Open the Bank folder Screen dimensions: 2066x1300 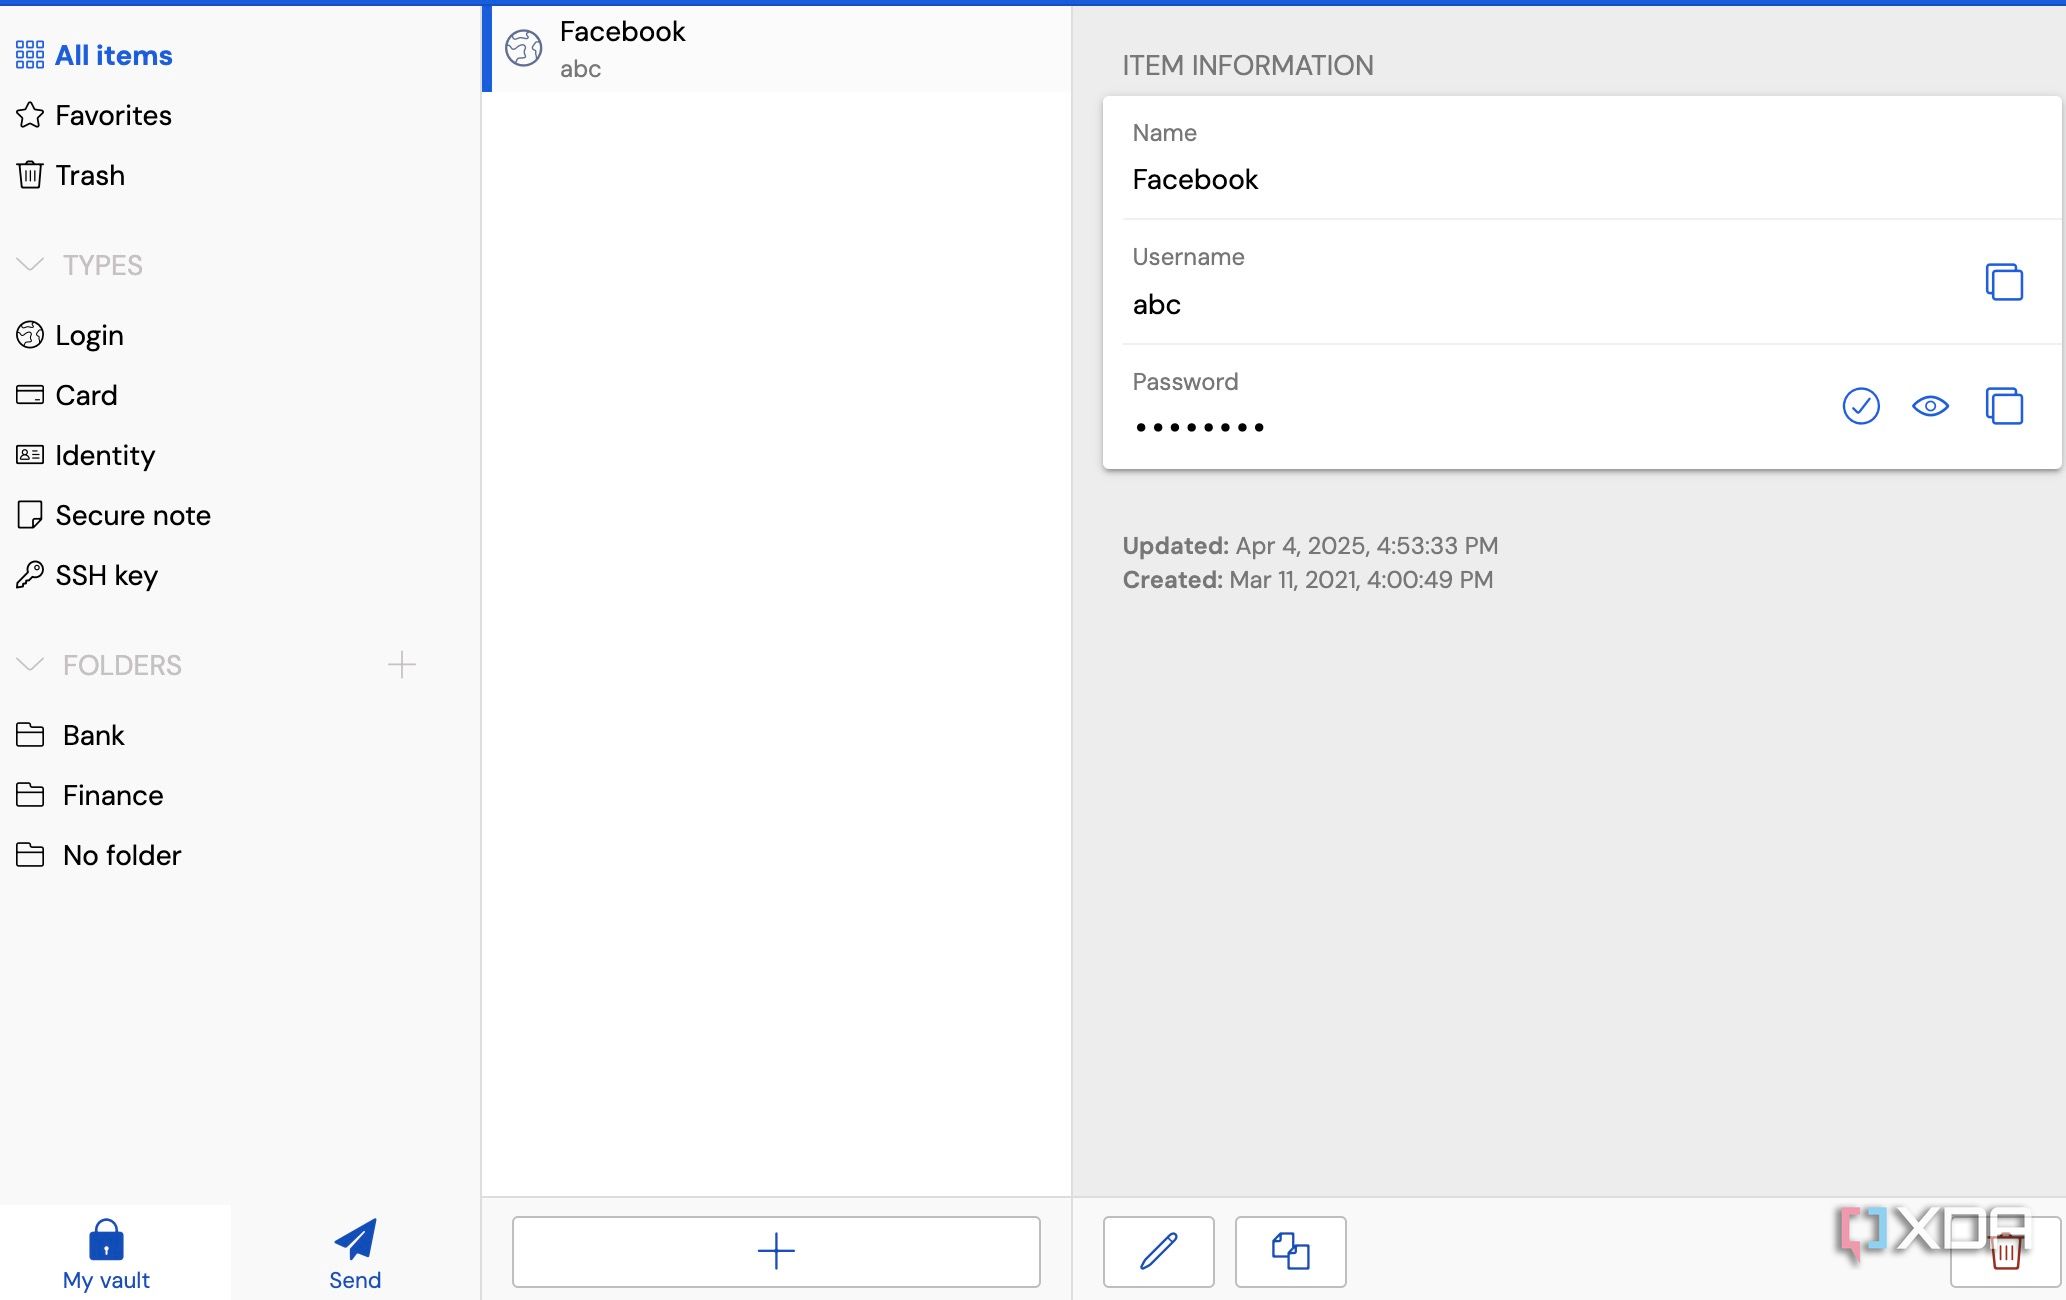click(x=93, y=735)
